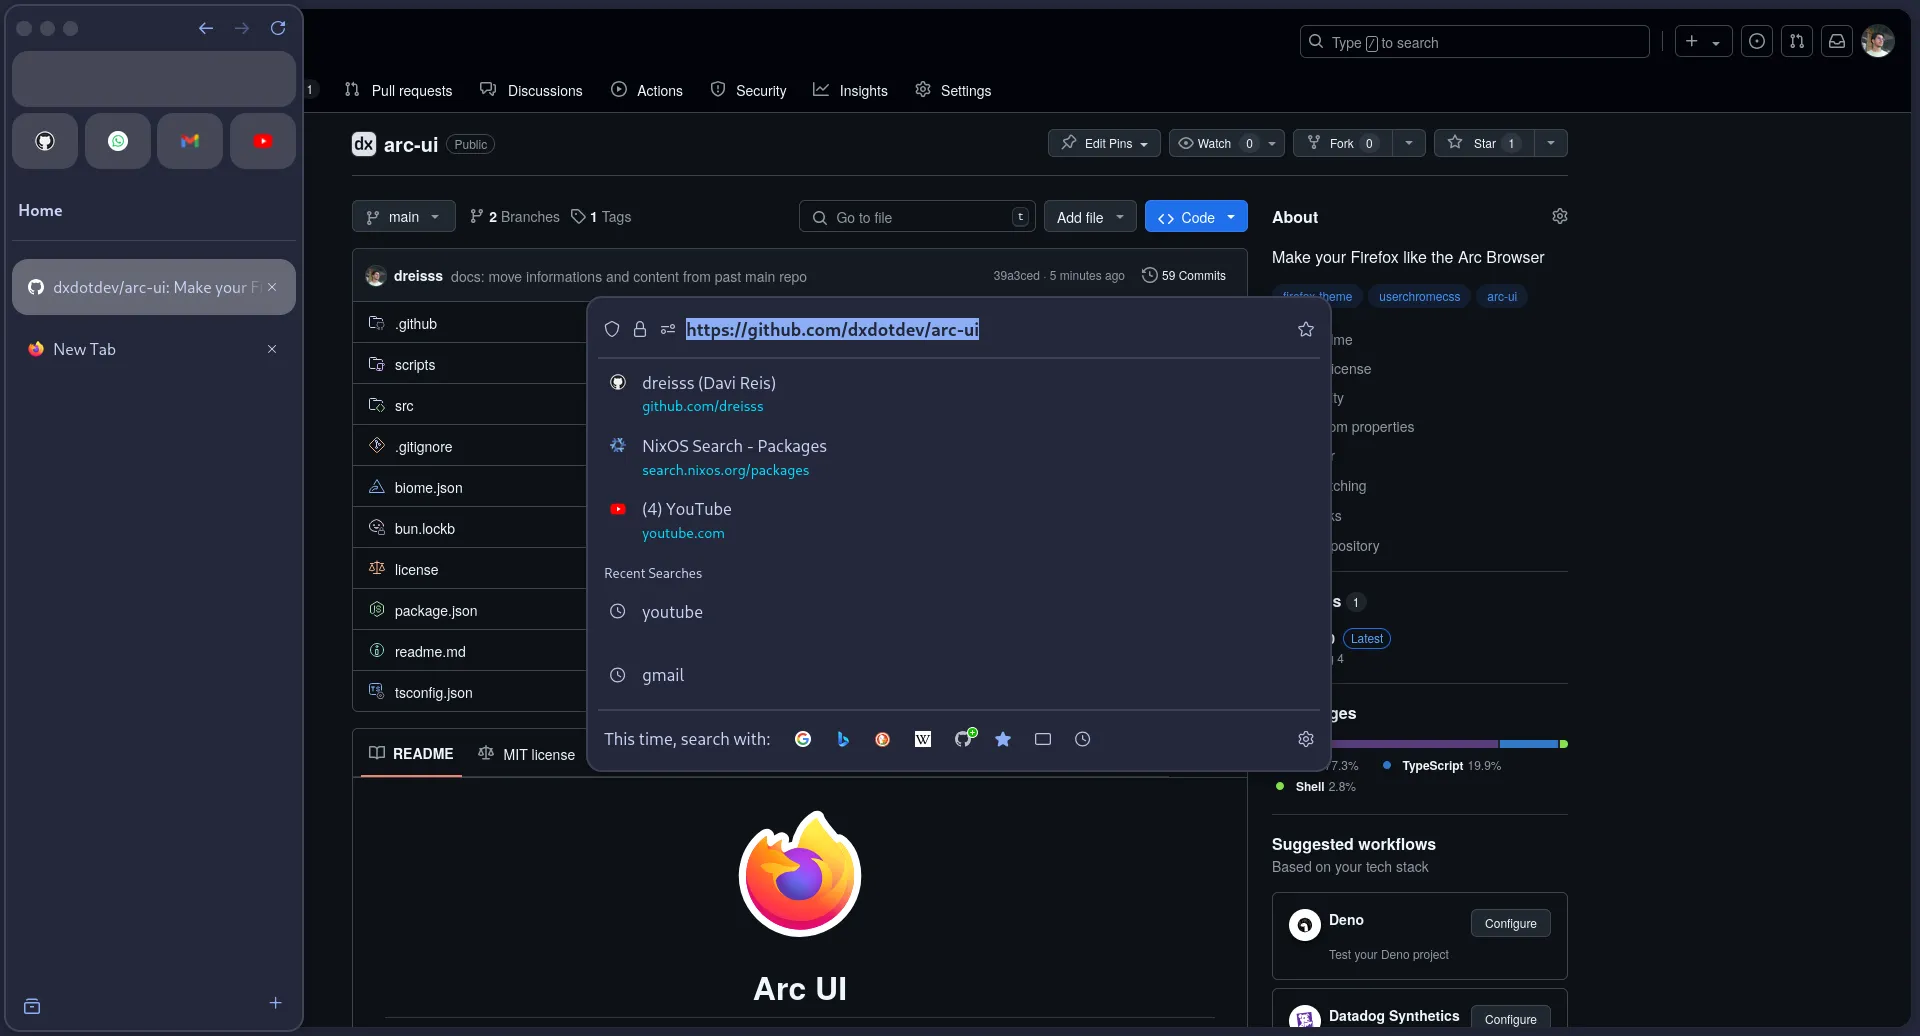Search with the Google engine icon

point(803,739)
